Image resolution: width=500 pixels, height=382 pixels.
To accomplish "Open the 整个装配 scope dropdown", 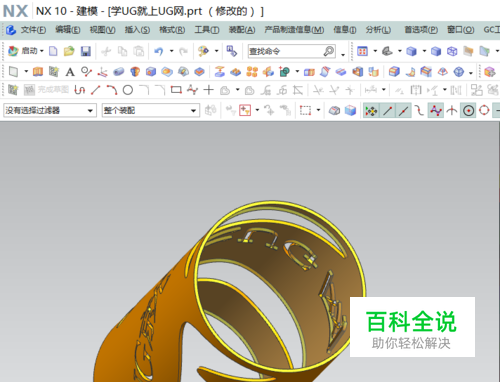I will [x=151, y=110].
